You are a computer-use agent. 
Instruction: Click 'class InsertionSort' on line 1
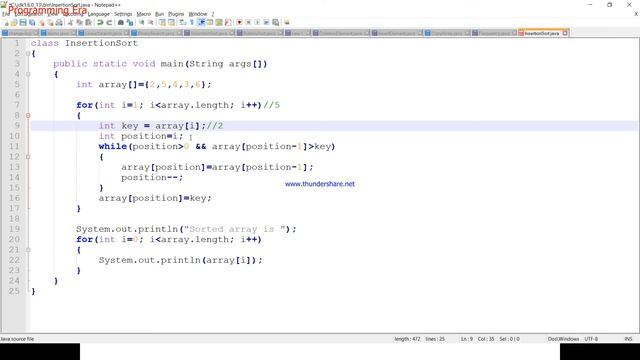tap(84, 43)
